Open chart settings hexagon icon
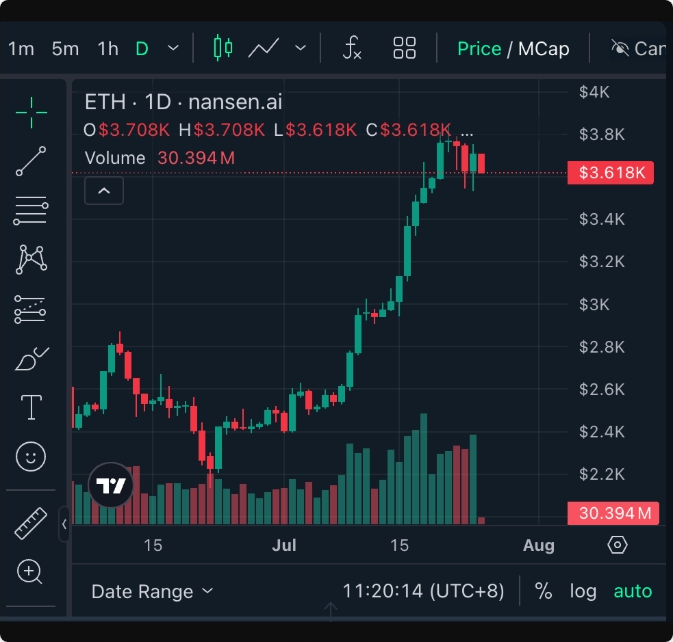The height and width of the screenshot is (642, 673). tap(617, 545)
